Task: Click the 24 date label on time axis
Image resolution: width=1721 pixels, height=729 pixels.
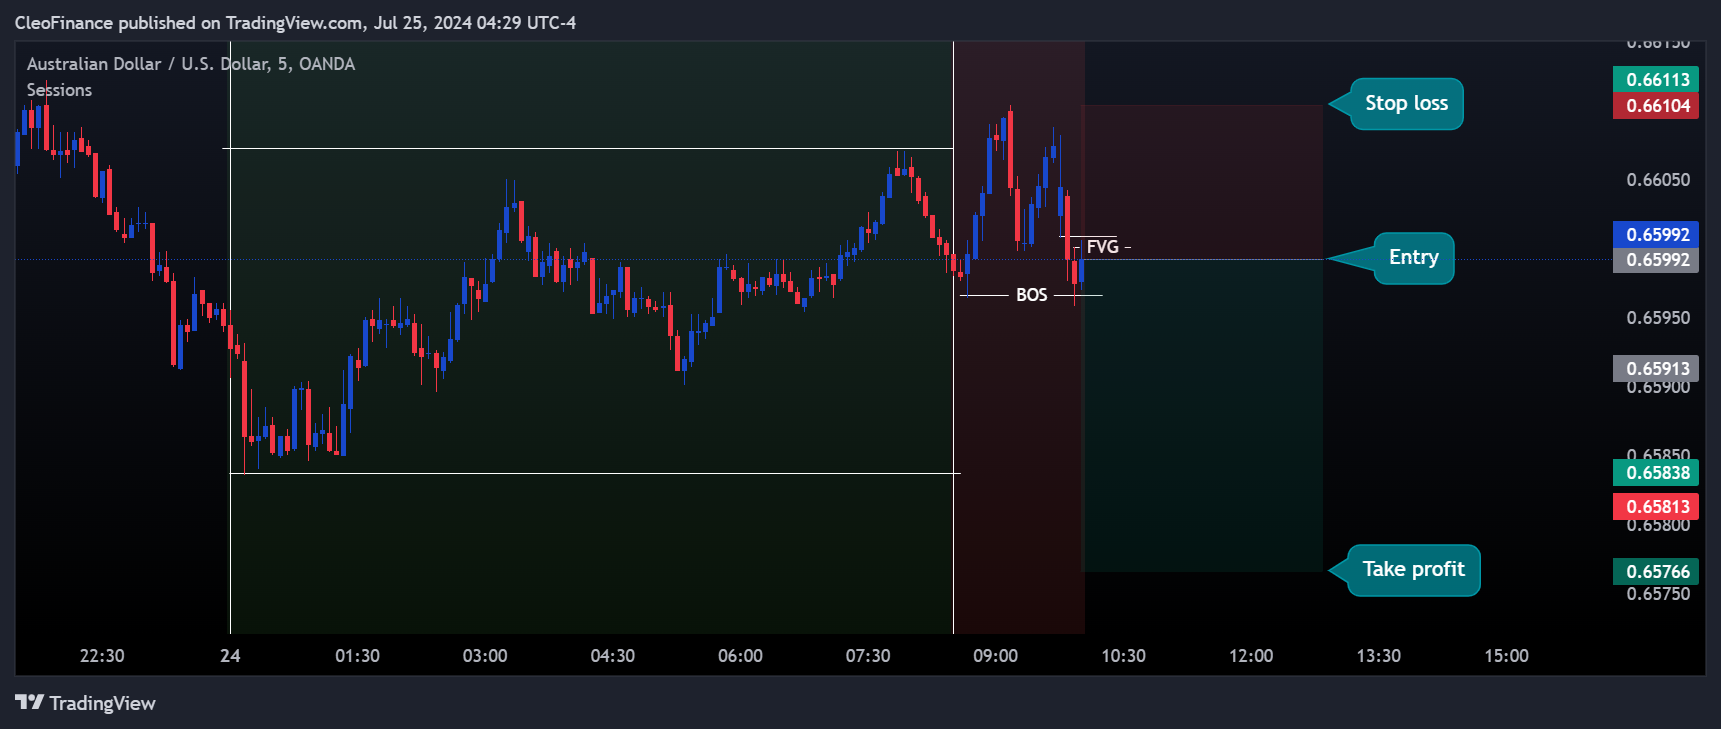Action: [230, 656]
